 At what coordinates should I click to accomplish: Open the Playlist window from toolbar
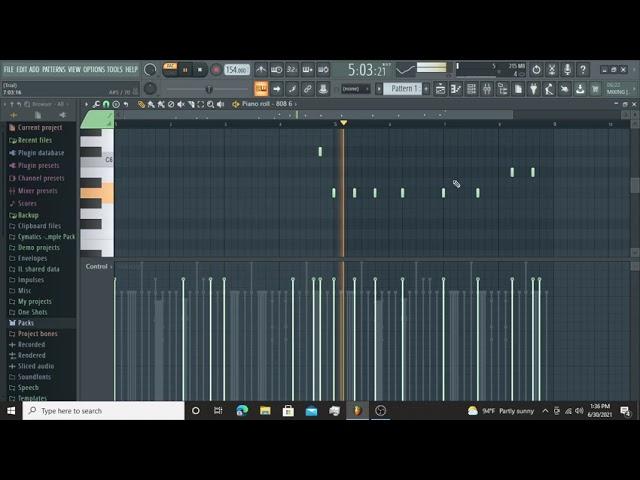440,89
